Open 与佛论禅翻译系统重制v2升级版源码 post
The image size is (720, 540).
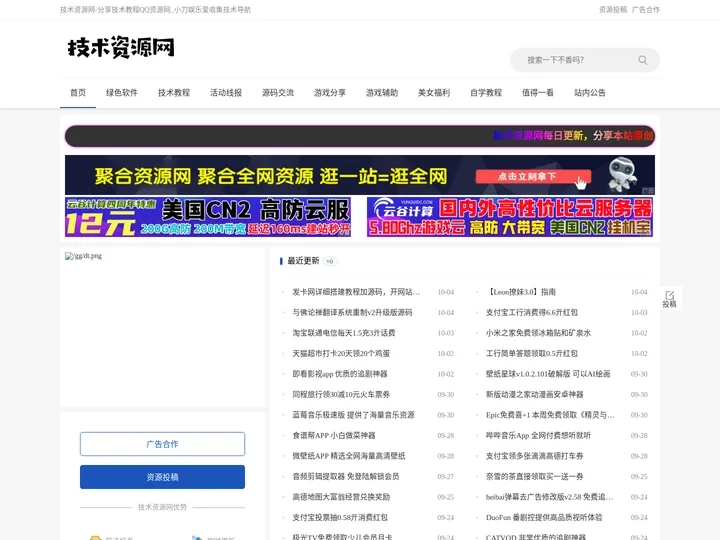(x=352, y=313)
